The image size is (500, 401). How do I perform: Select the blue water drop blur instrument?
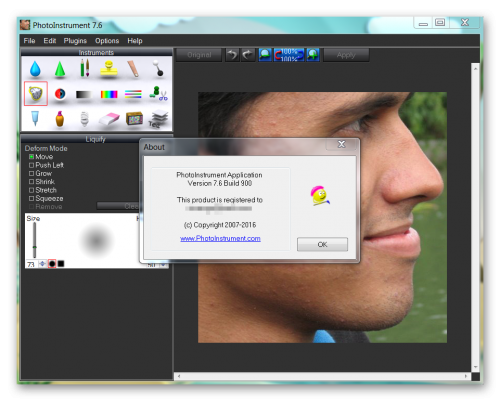click(35, 69)
